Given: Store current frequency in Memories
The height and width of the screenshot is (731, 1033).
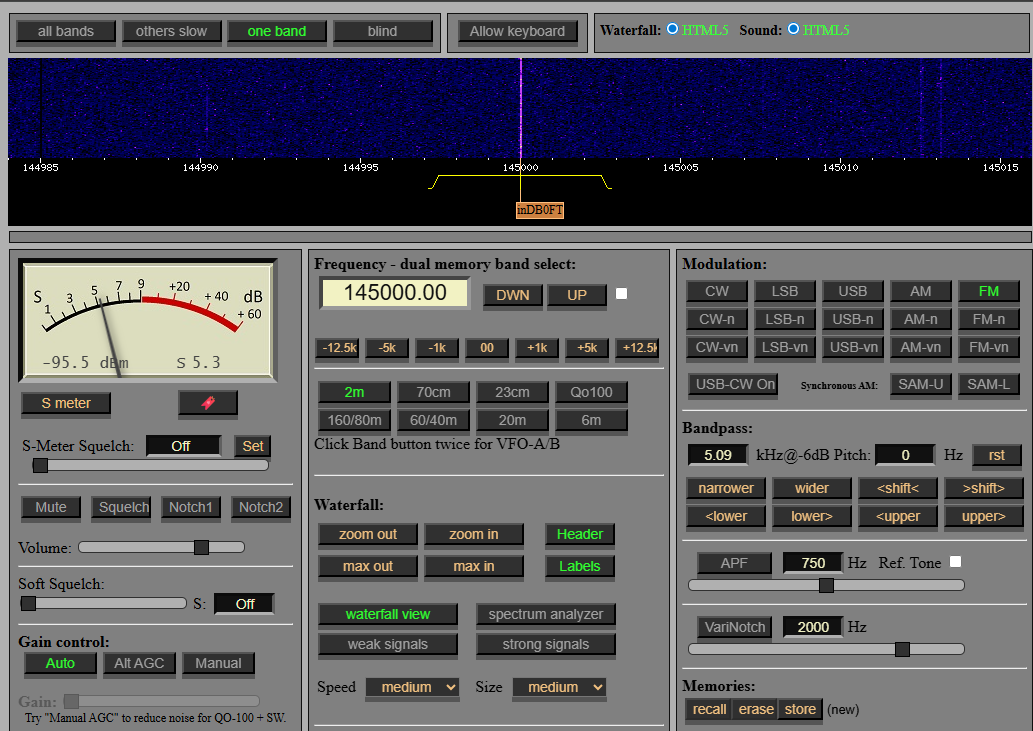Looking at the screenshot, I should pyautogui.click(x=800, y=709).
